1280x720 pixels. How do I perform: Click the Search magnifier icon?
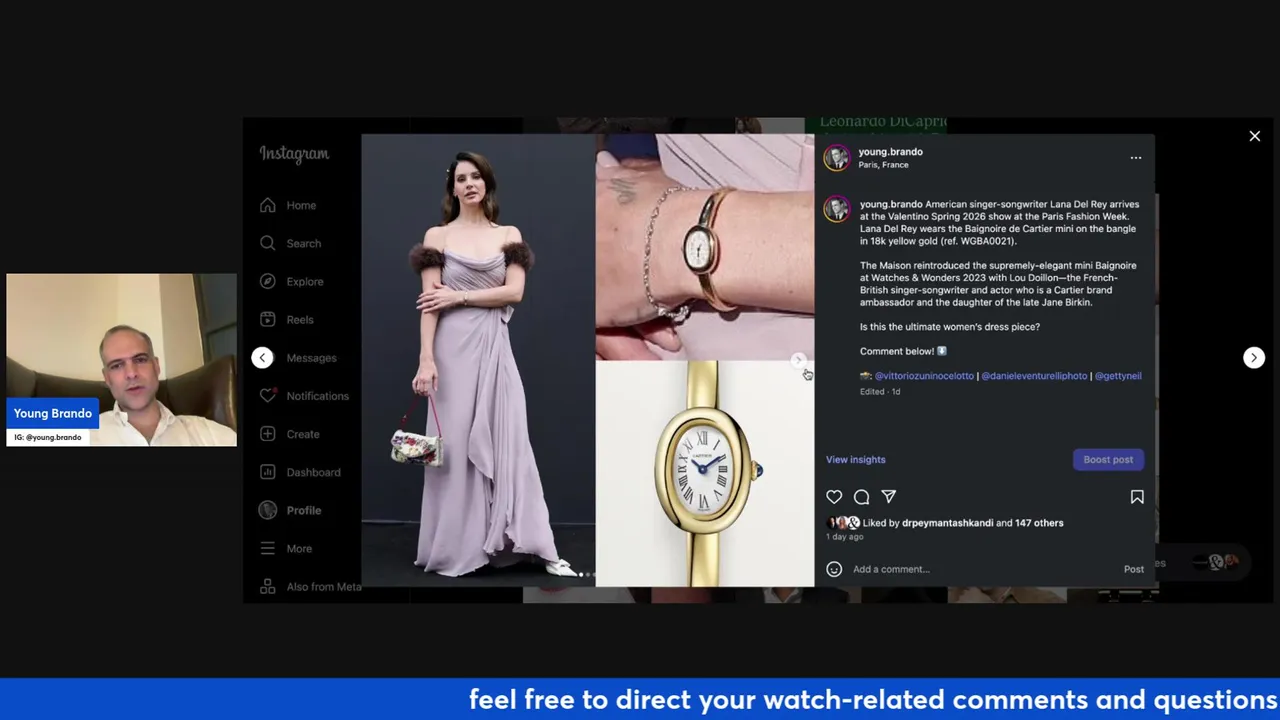click(x=268, y=243)
